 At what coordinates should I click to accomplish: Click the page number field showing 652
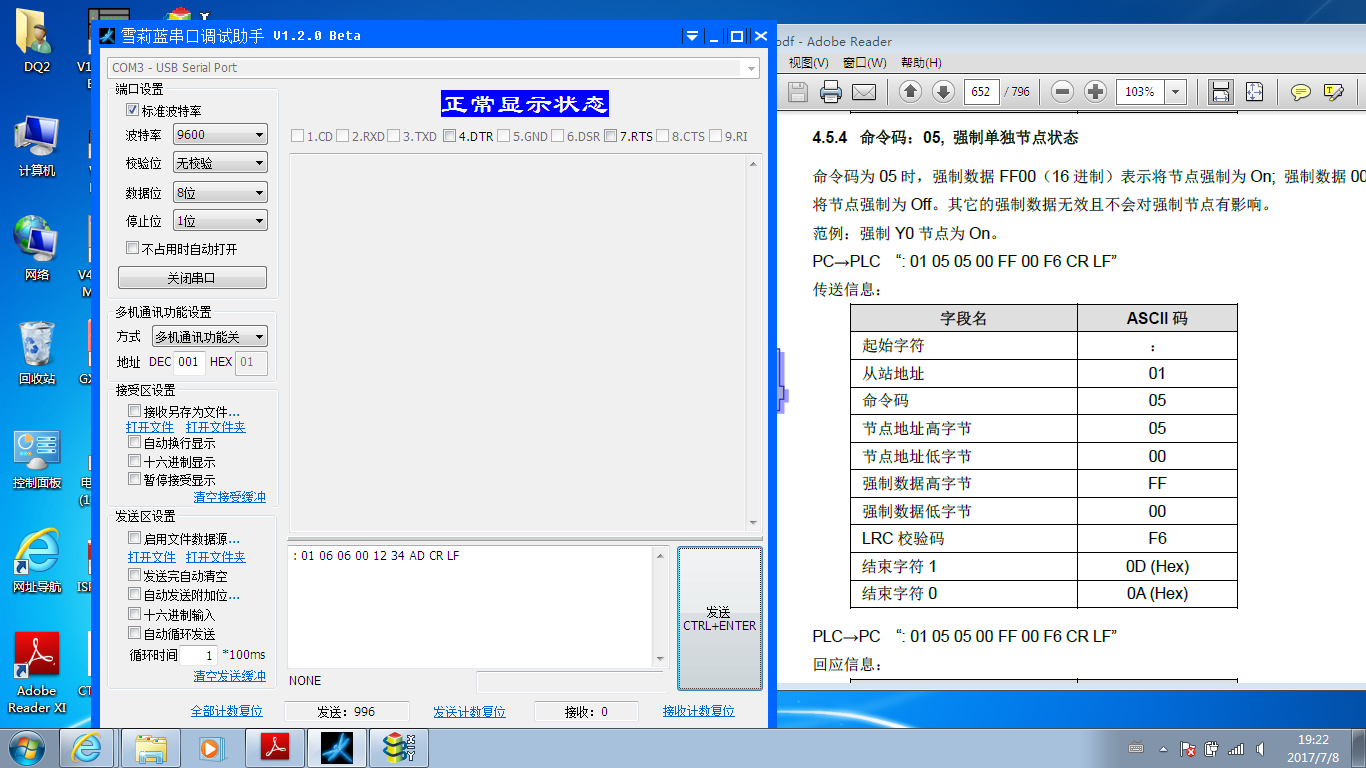pos(981,92)
